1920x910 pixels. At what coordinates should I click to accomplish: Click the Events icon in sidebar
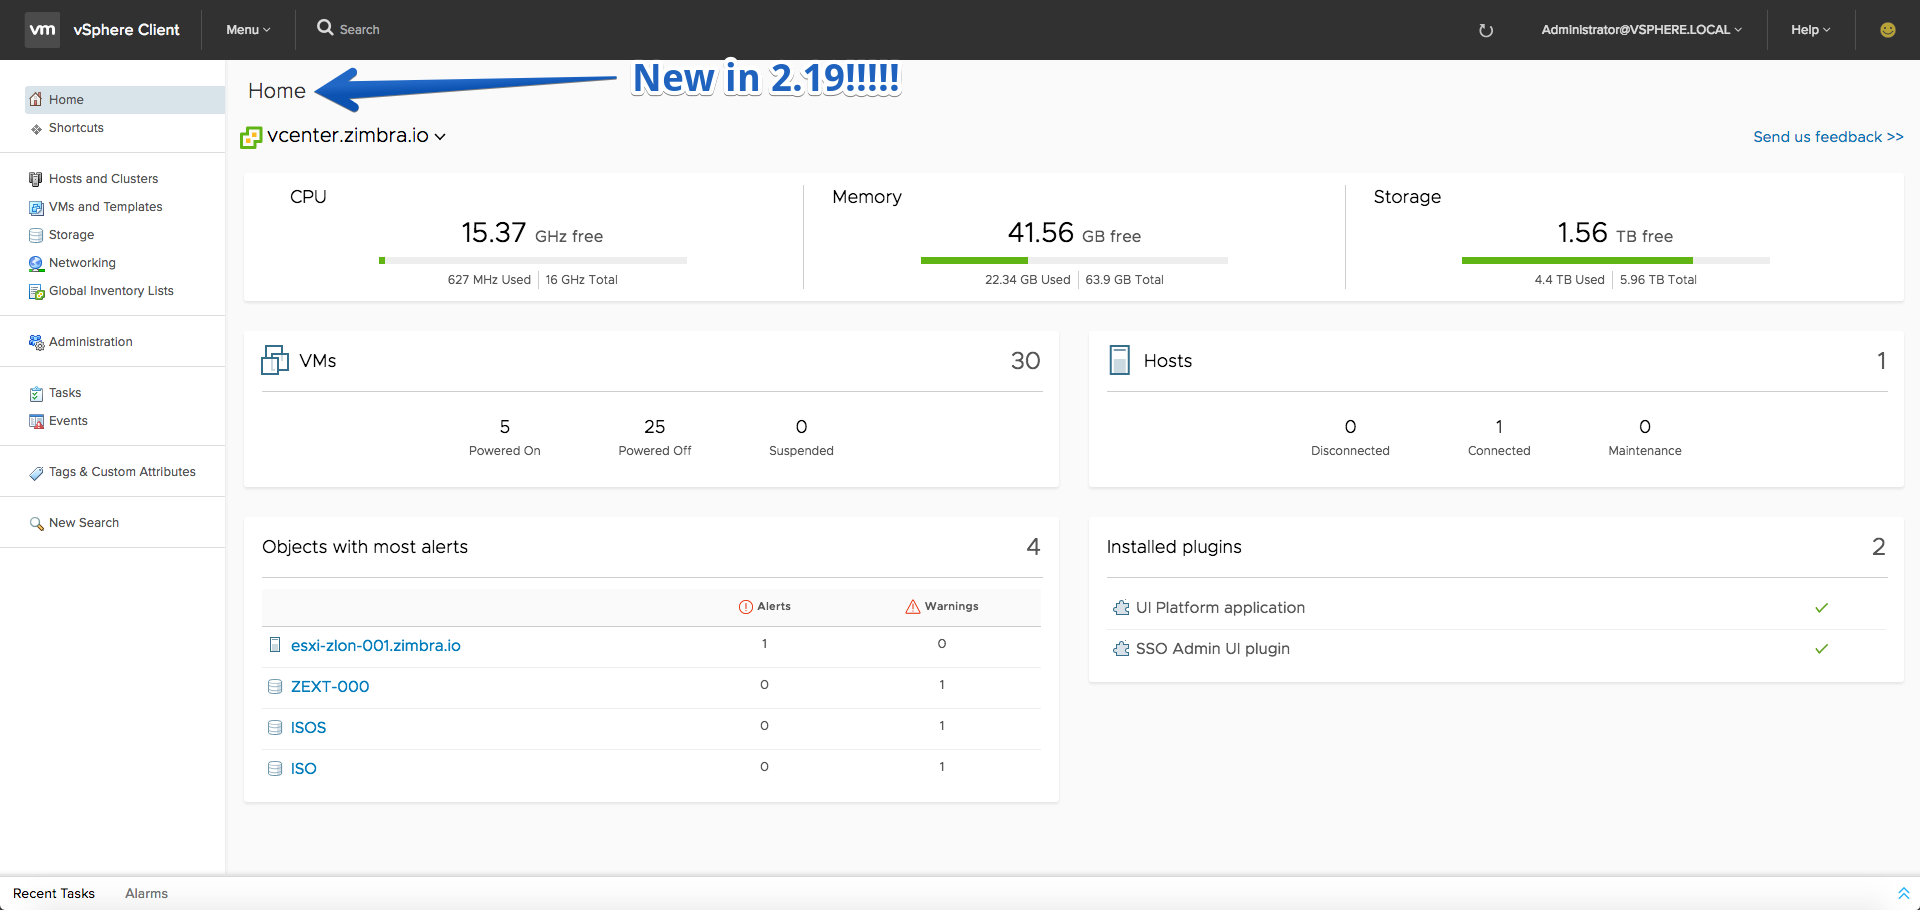36,421
